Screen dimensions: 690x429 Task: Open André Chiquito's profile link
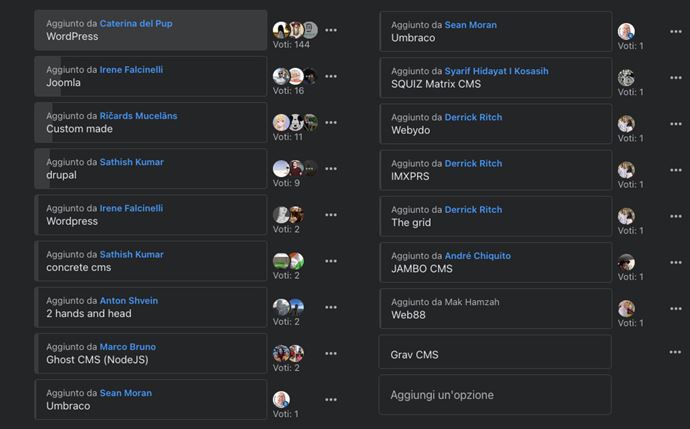[478, 256]
